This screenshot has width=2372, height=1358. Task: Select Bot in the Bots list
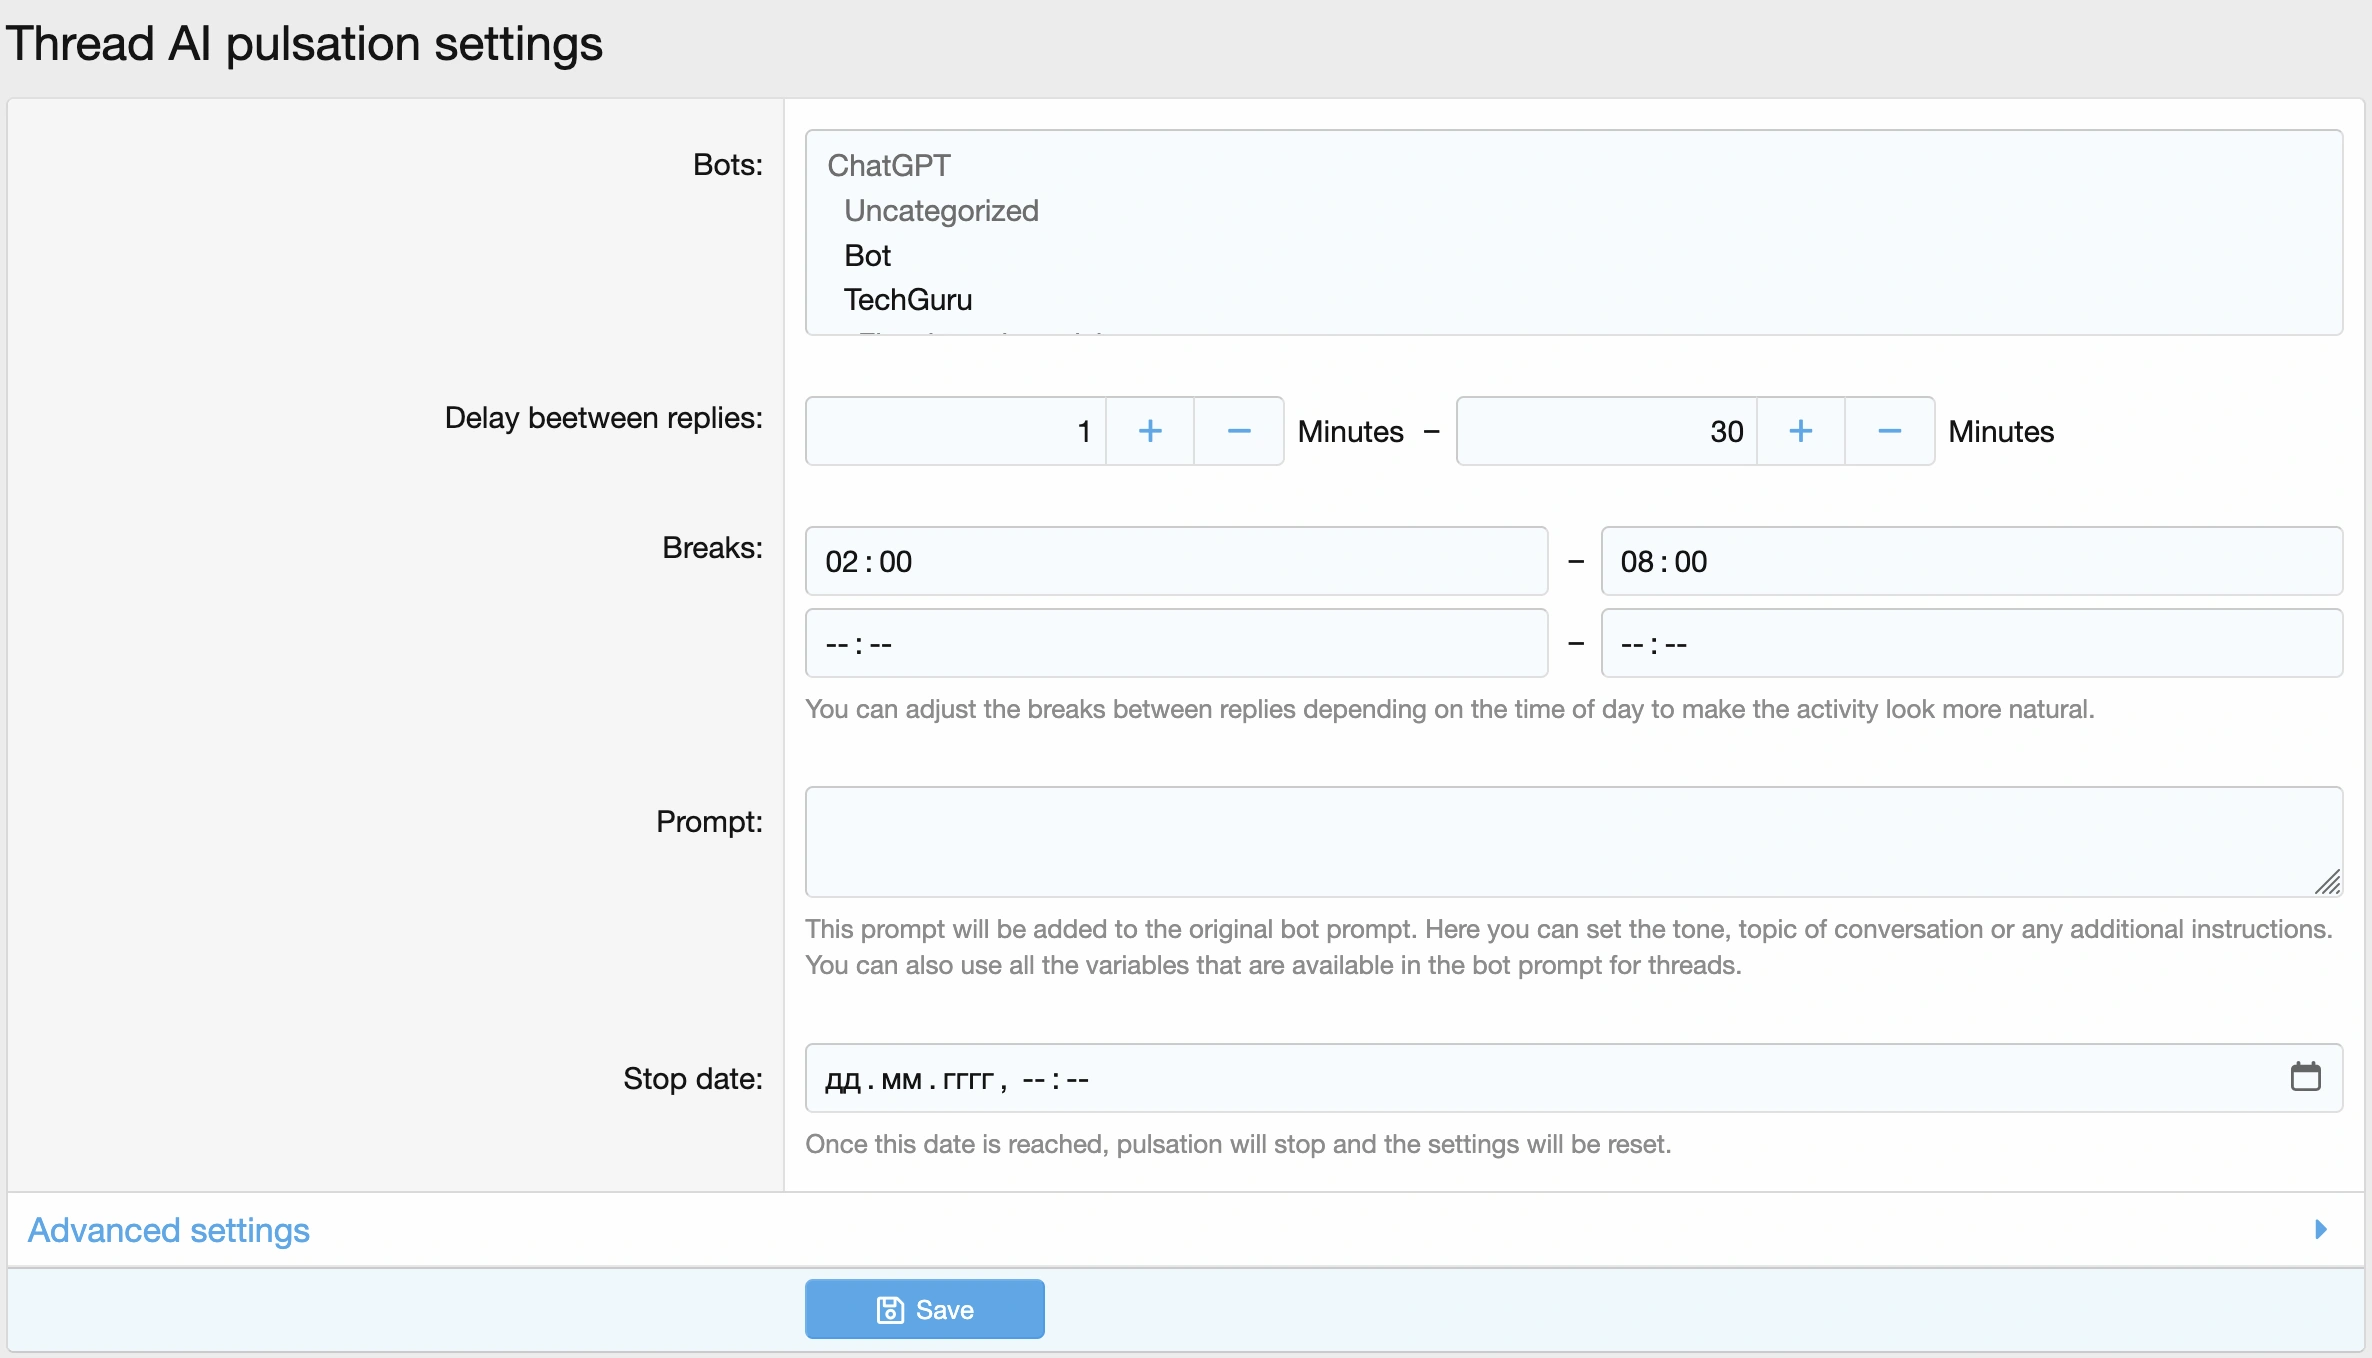pyautogui.click(x=867, y=256)
